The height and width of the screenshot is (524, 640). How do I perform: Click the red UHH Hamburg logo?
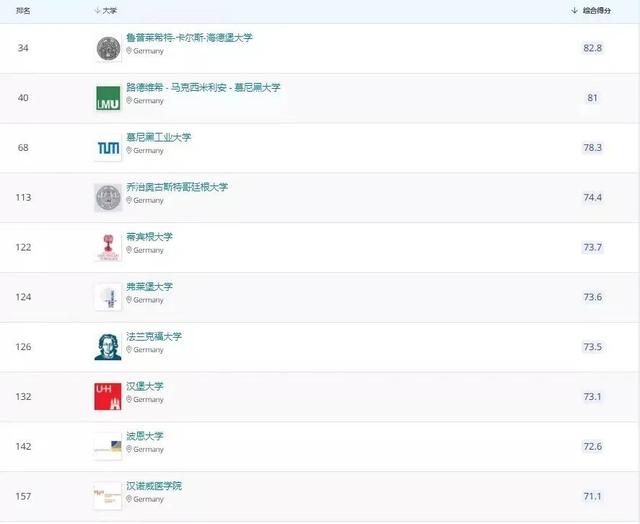pos(107,396)
